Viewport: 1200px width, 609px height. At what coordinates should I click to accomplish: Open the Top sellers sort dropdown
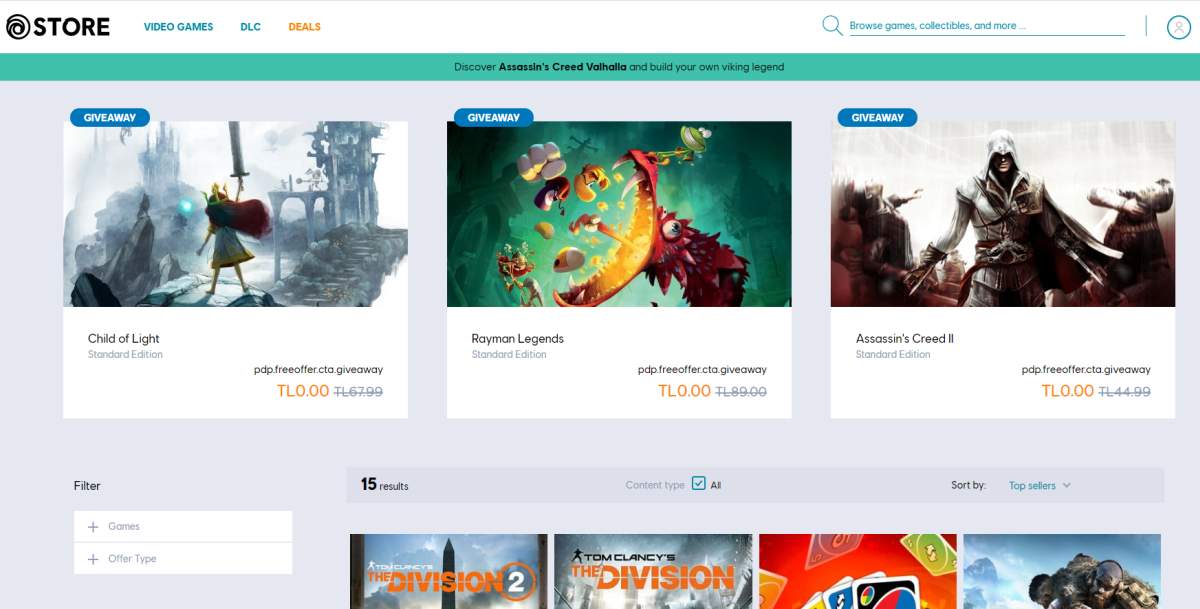(x=1040, y=486)
